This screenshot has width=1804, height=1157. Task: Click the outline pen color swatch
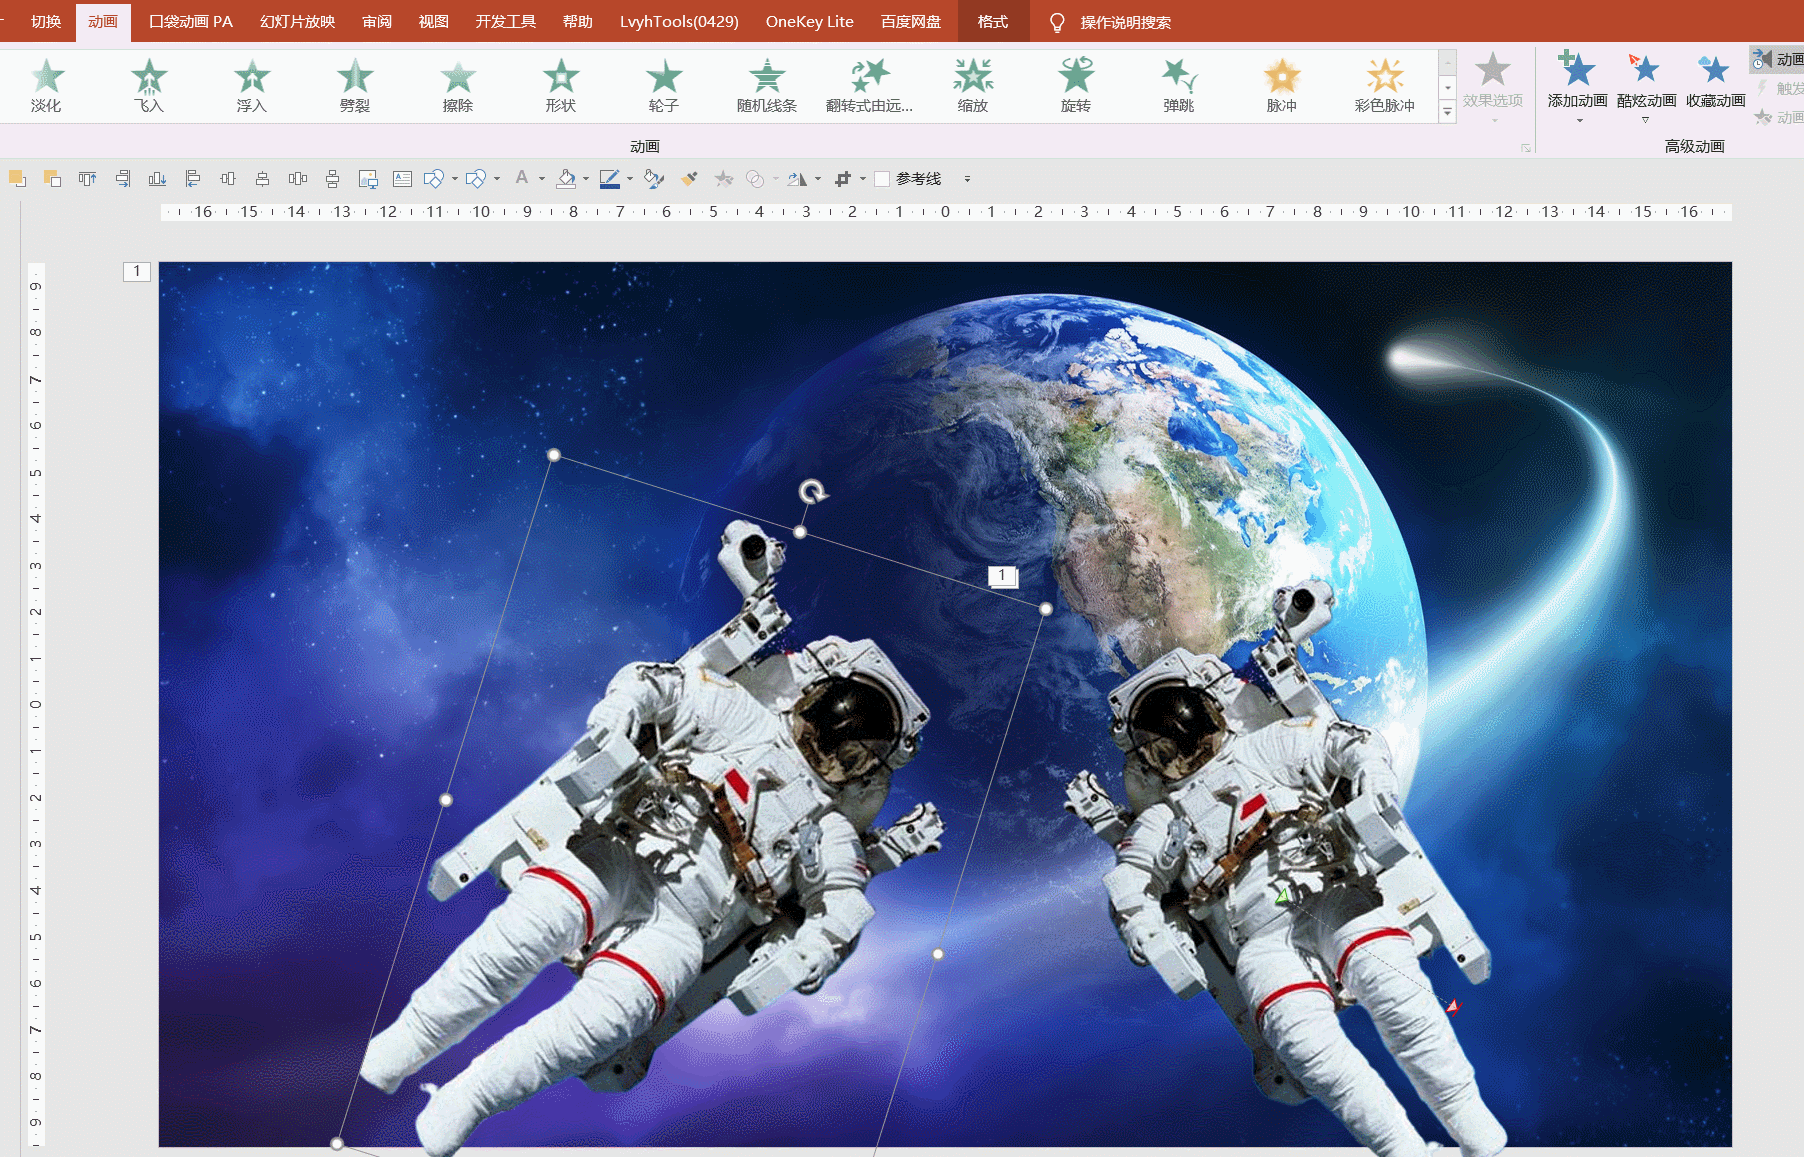[609, 179]
